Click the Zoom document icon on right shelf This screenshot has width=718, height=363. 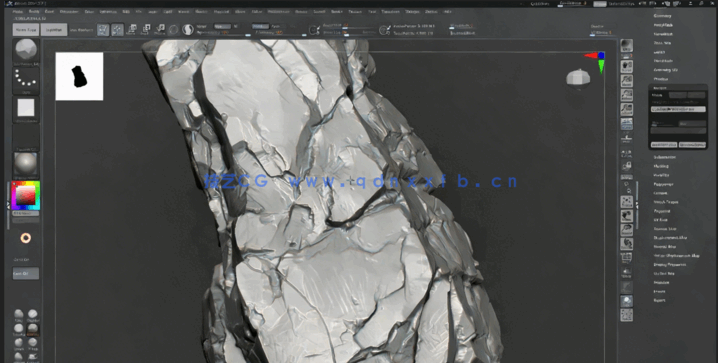(x=626, y=81)
